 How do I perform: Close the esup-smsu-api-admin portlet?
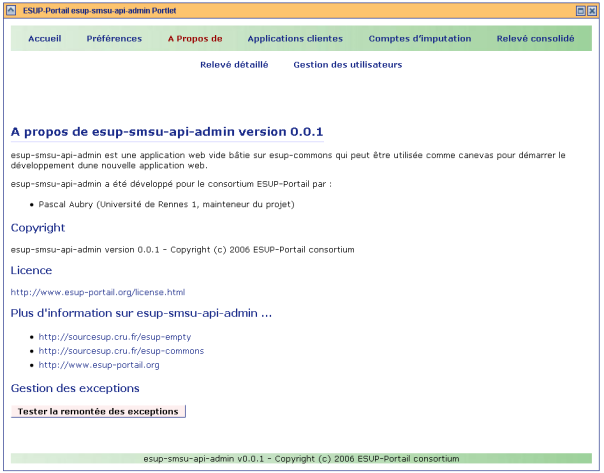click(x=592, y=11)
